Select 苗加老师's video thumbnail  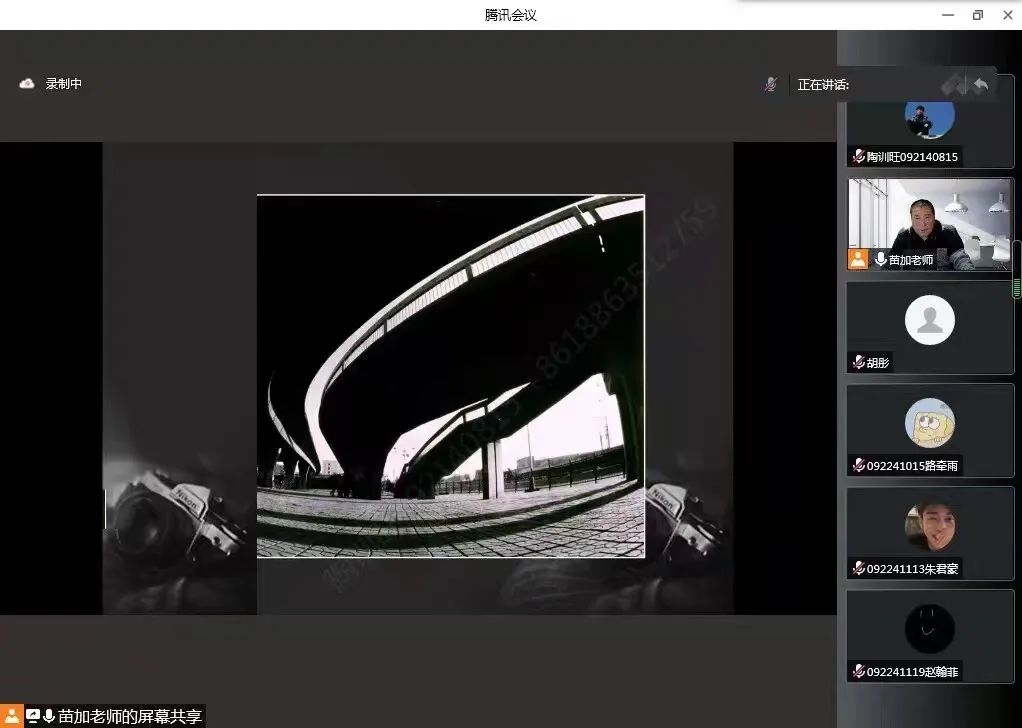point(930,222)
